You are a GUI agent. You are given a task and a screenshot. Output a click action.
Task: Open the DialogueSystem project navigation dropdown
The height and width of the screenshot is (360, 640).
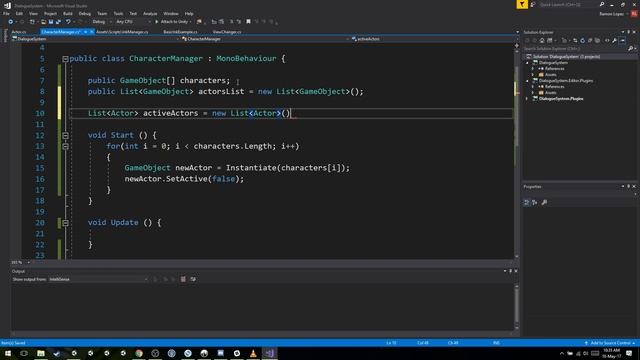tap(96, 39)
